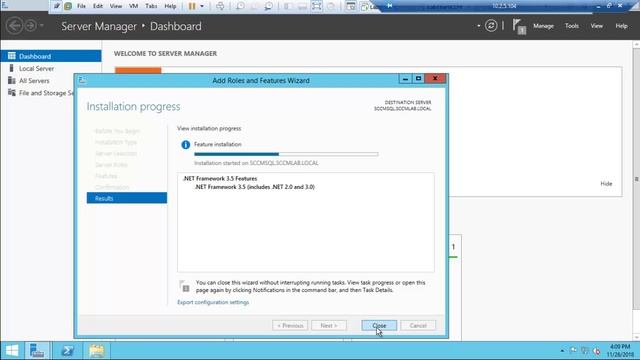Click the Previous button in the wizard
The image size is (640, 360).
(x=290, y=325)
